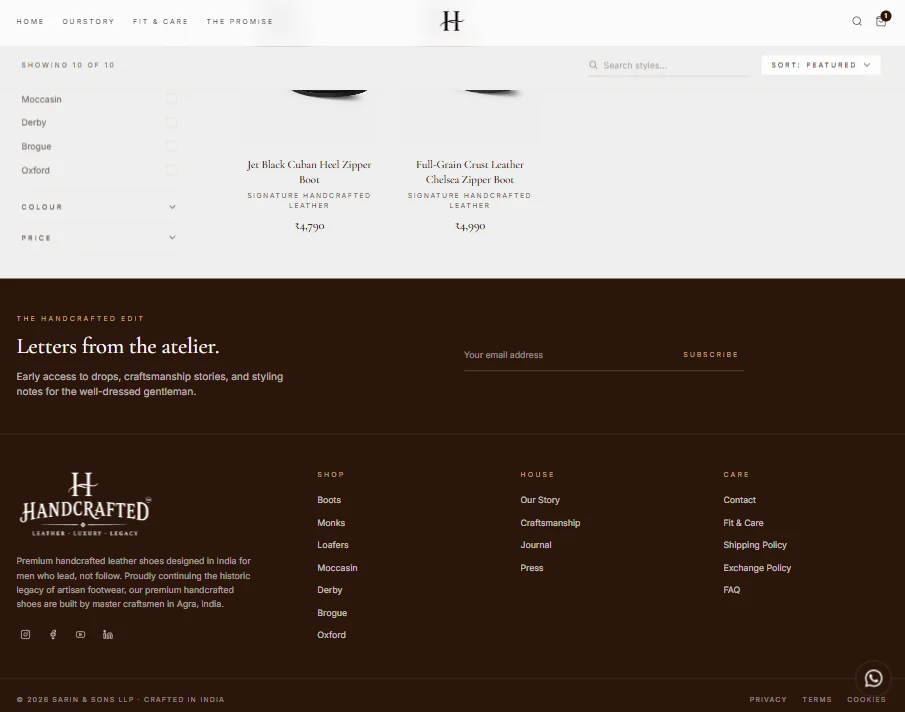Open the Exchange Policy footer link
This screenshot has width=905, height=712.
(x=757, y=568)
